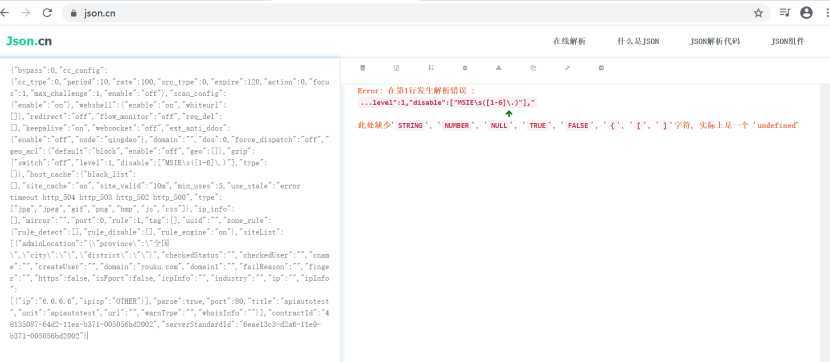Screen dimensions: 830x362
Task: Bookmark this page with the star icon
Action: 759,13
